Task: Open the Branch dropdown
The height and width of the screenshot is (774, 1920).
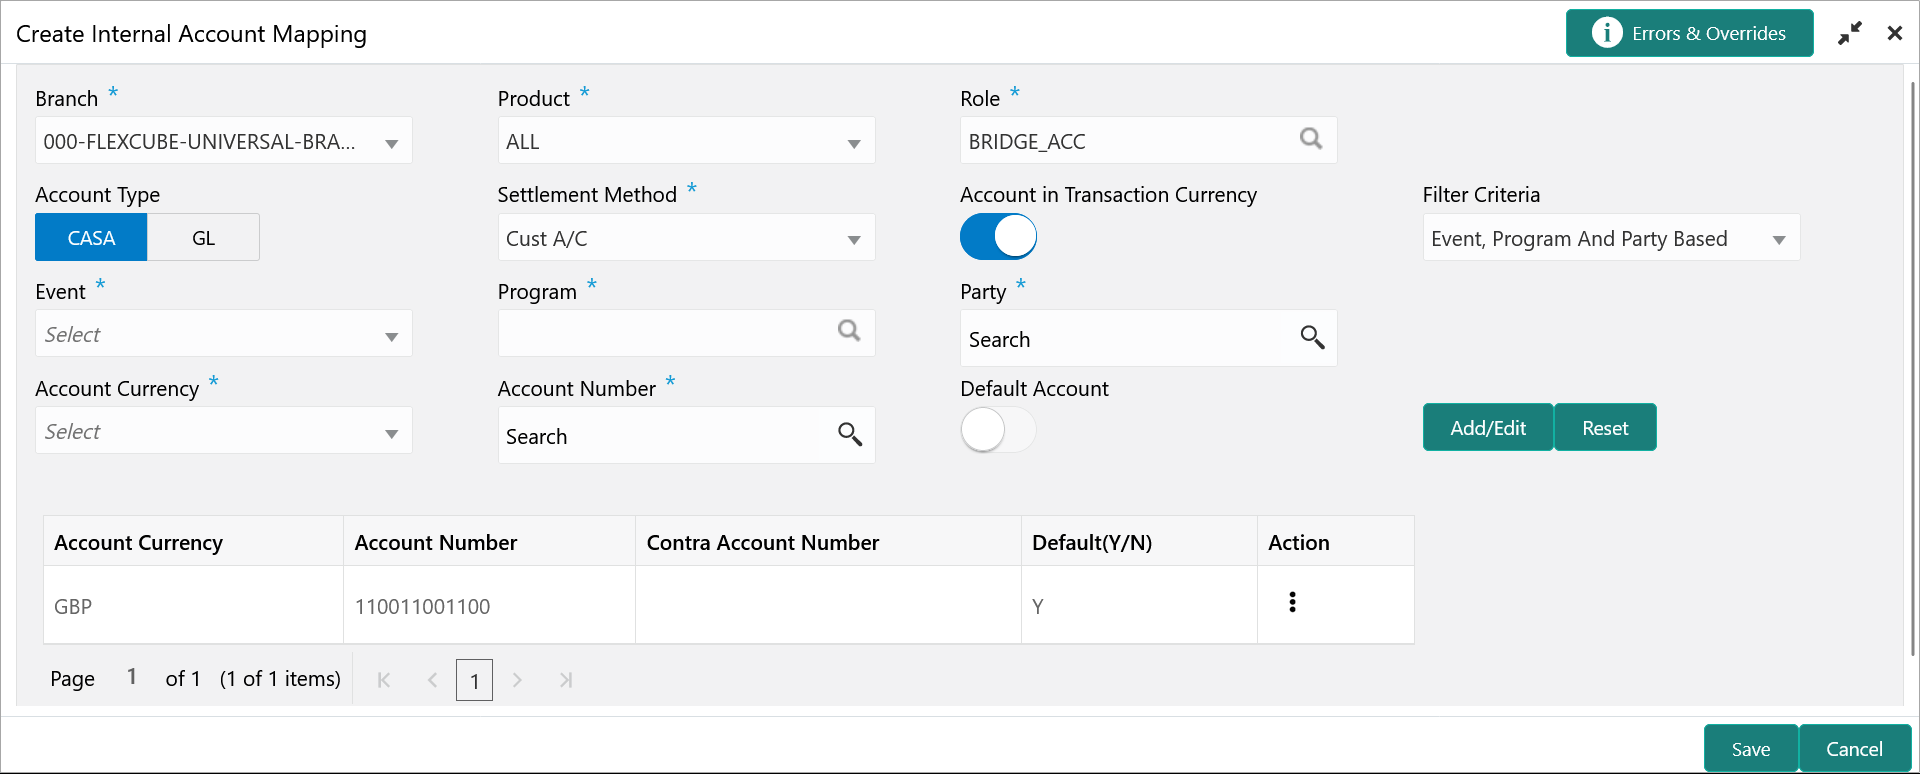Action: click(391, 143)
